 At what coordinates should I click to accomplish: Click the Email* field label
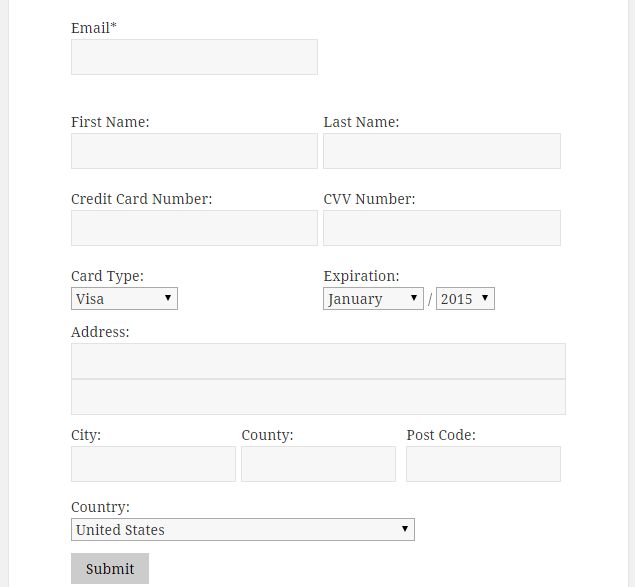[x=94, y=28]
